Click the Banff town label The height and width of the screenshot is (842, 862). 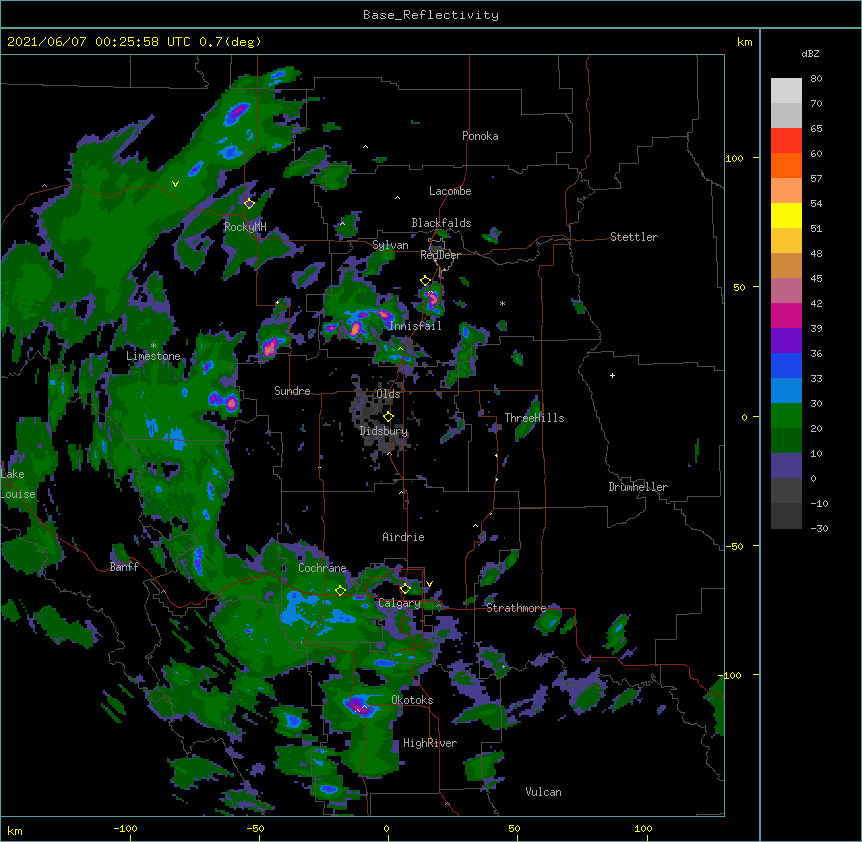tap(124, 567)
